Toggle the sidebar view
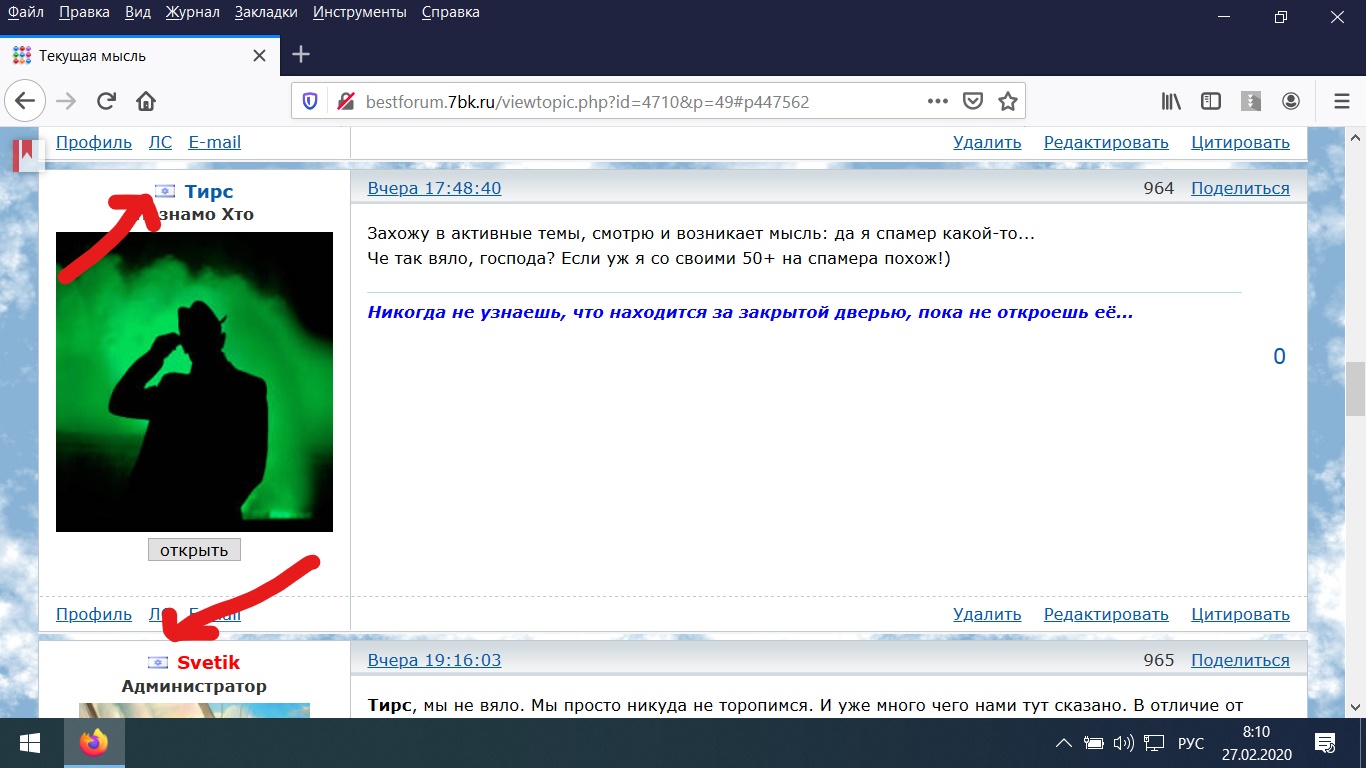 click(1211, 101)
